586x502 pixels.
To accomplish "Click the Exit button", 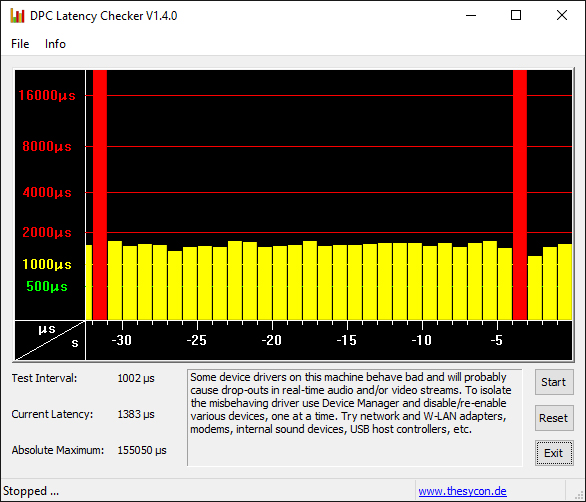I will click(554, 453).
